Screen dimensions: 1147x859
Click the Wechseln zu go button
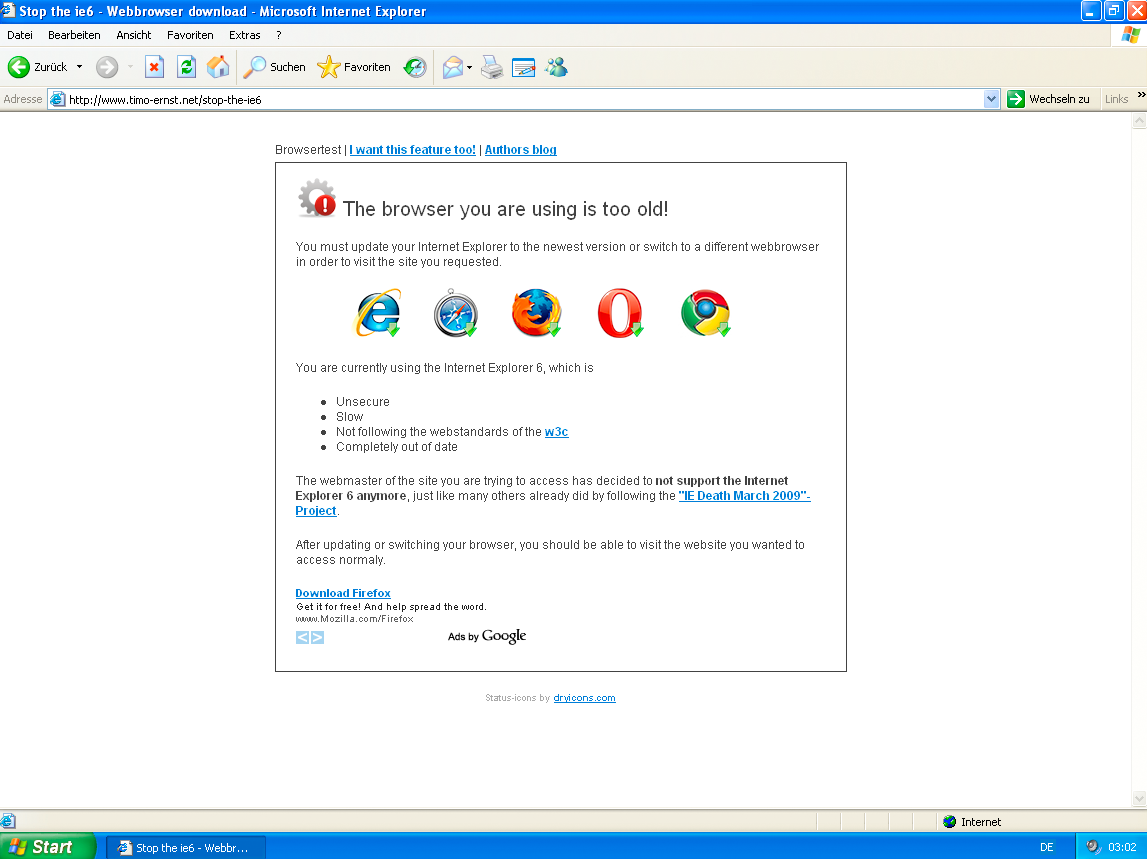click(1049, 99)
